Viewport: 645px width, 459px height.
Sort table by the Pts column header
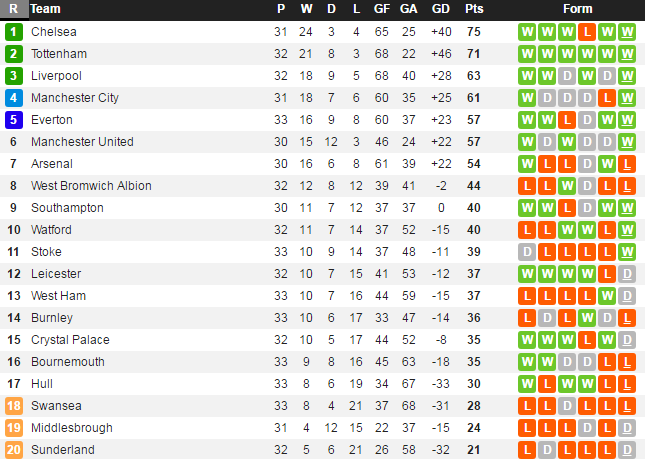(474, 9)
